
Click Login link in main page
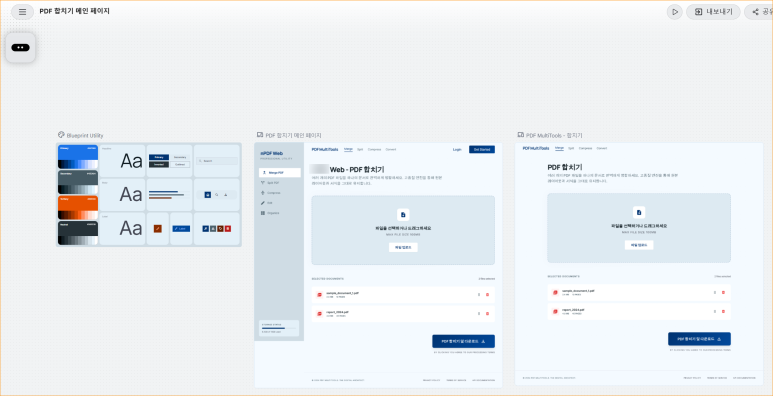[457, 149]
